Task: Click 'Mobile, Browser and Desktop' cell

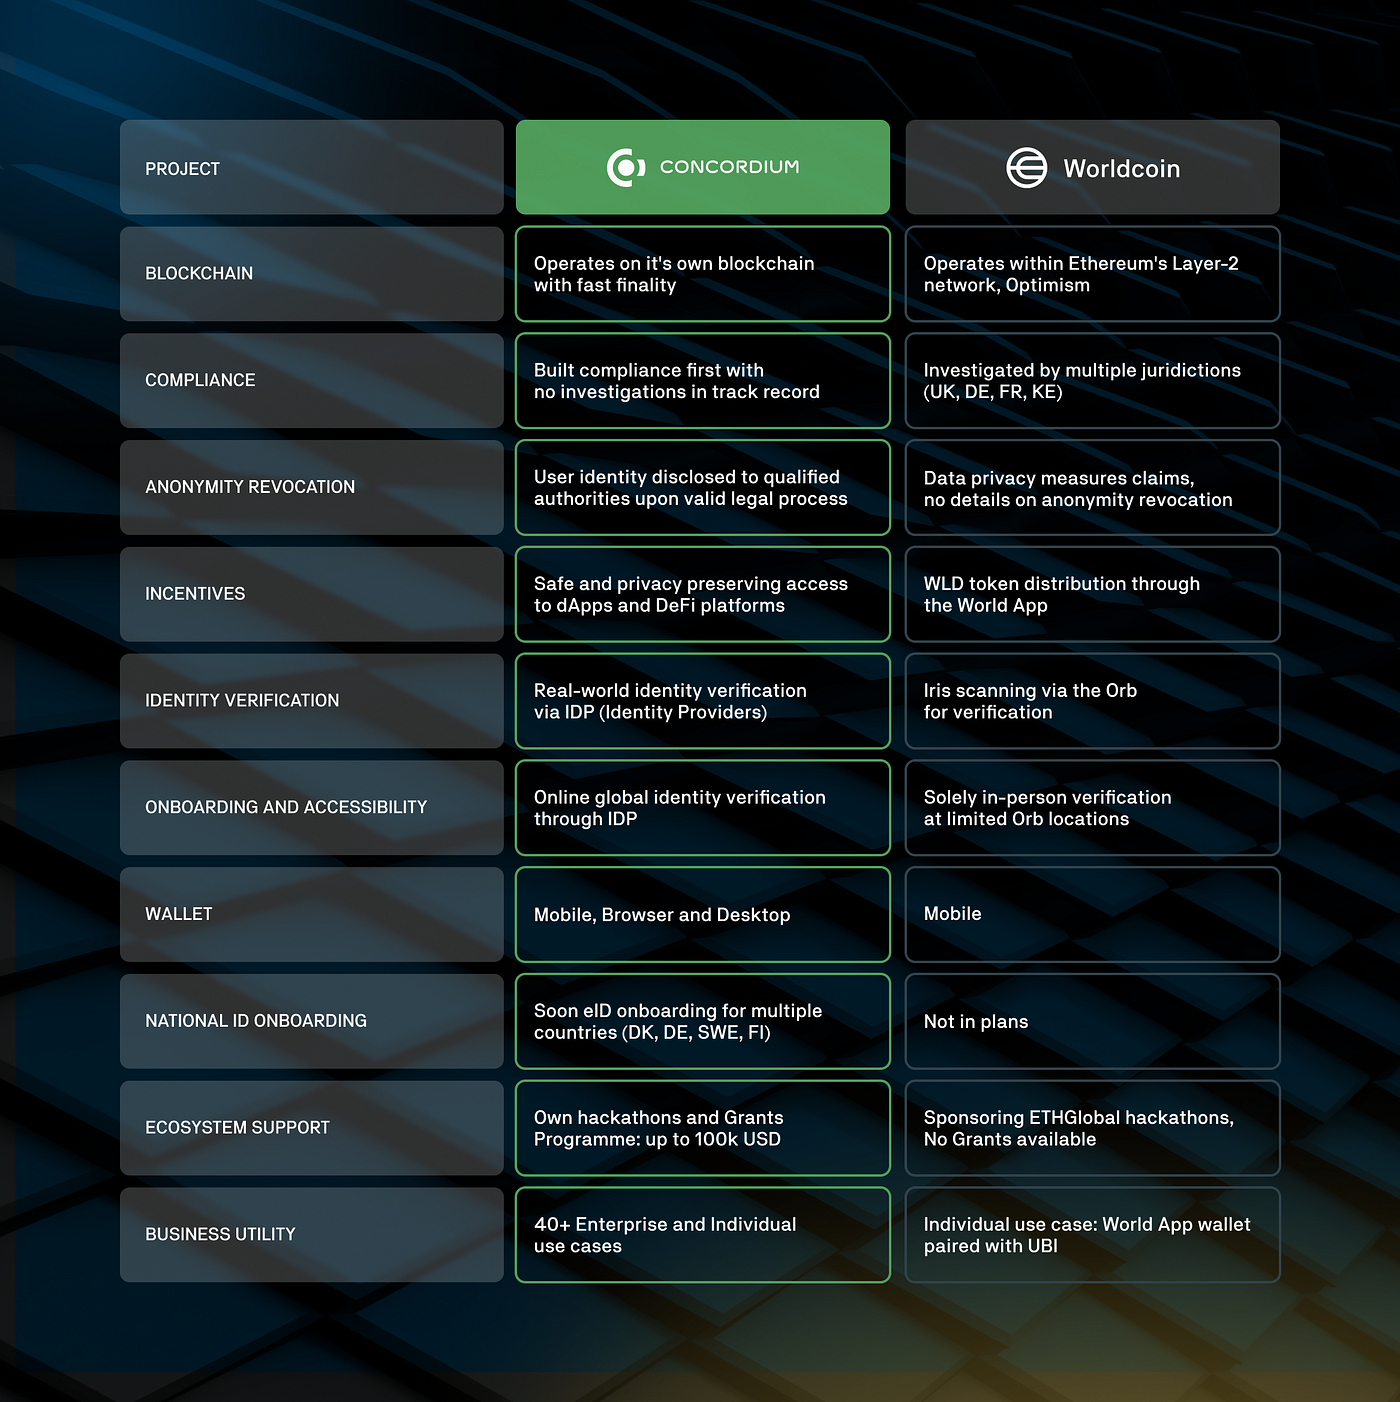Action: click(703, 914)
